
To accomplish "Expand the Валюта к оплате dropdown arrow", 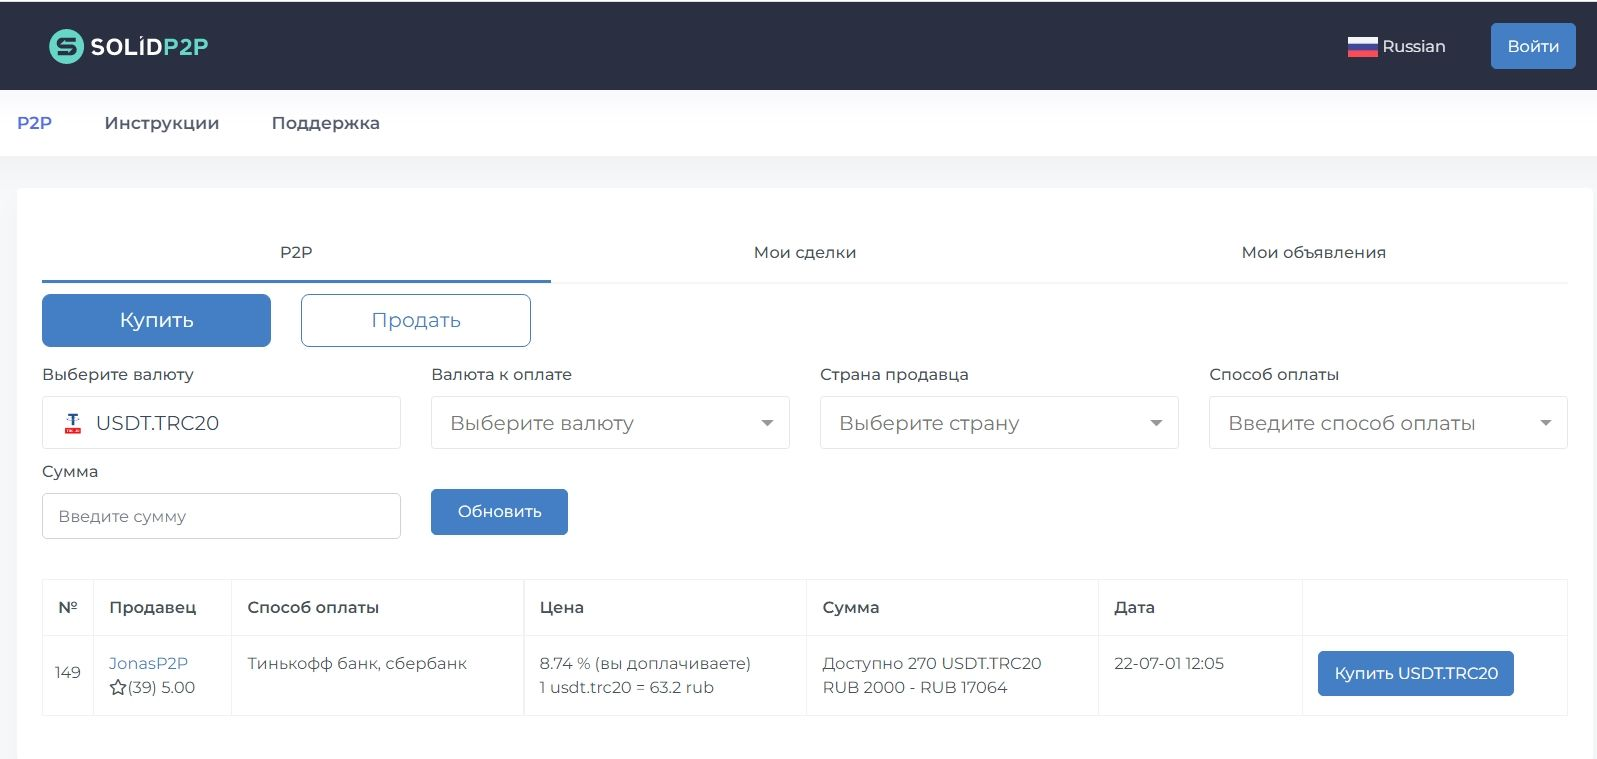I will click(767, 423).
